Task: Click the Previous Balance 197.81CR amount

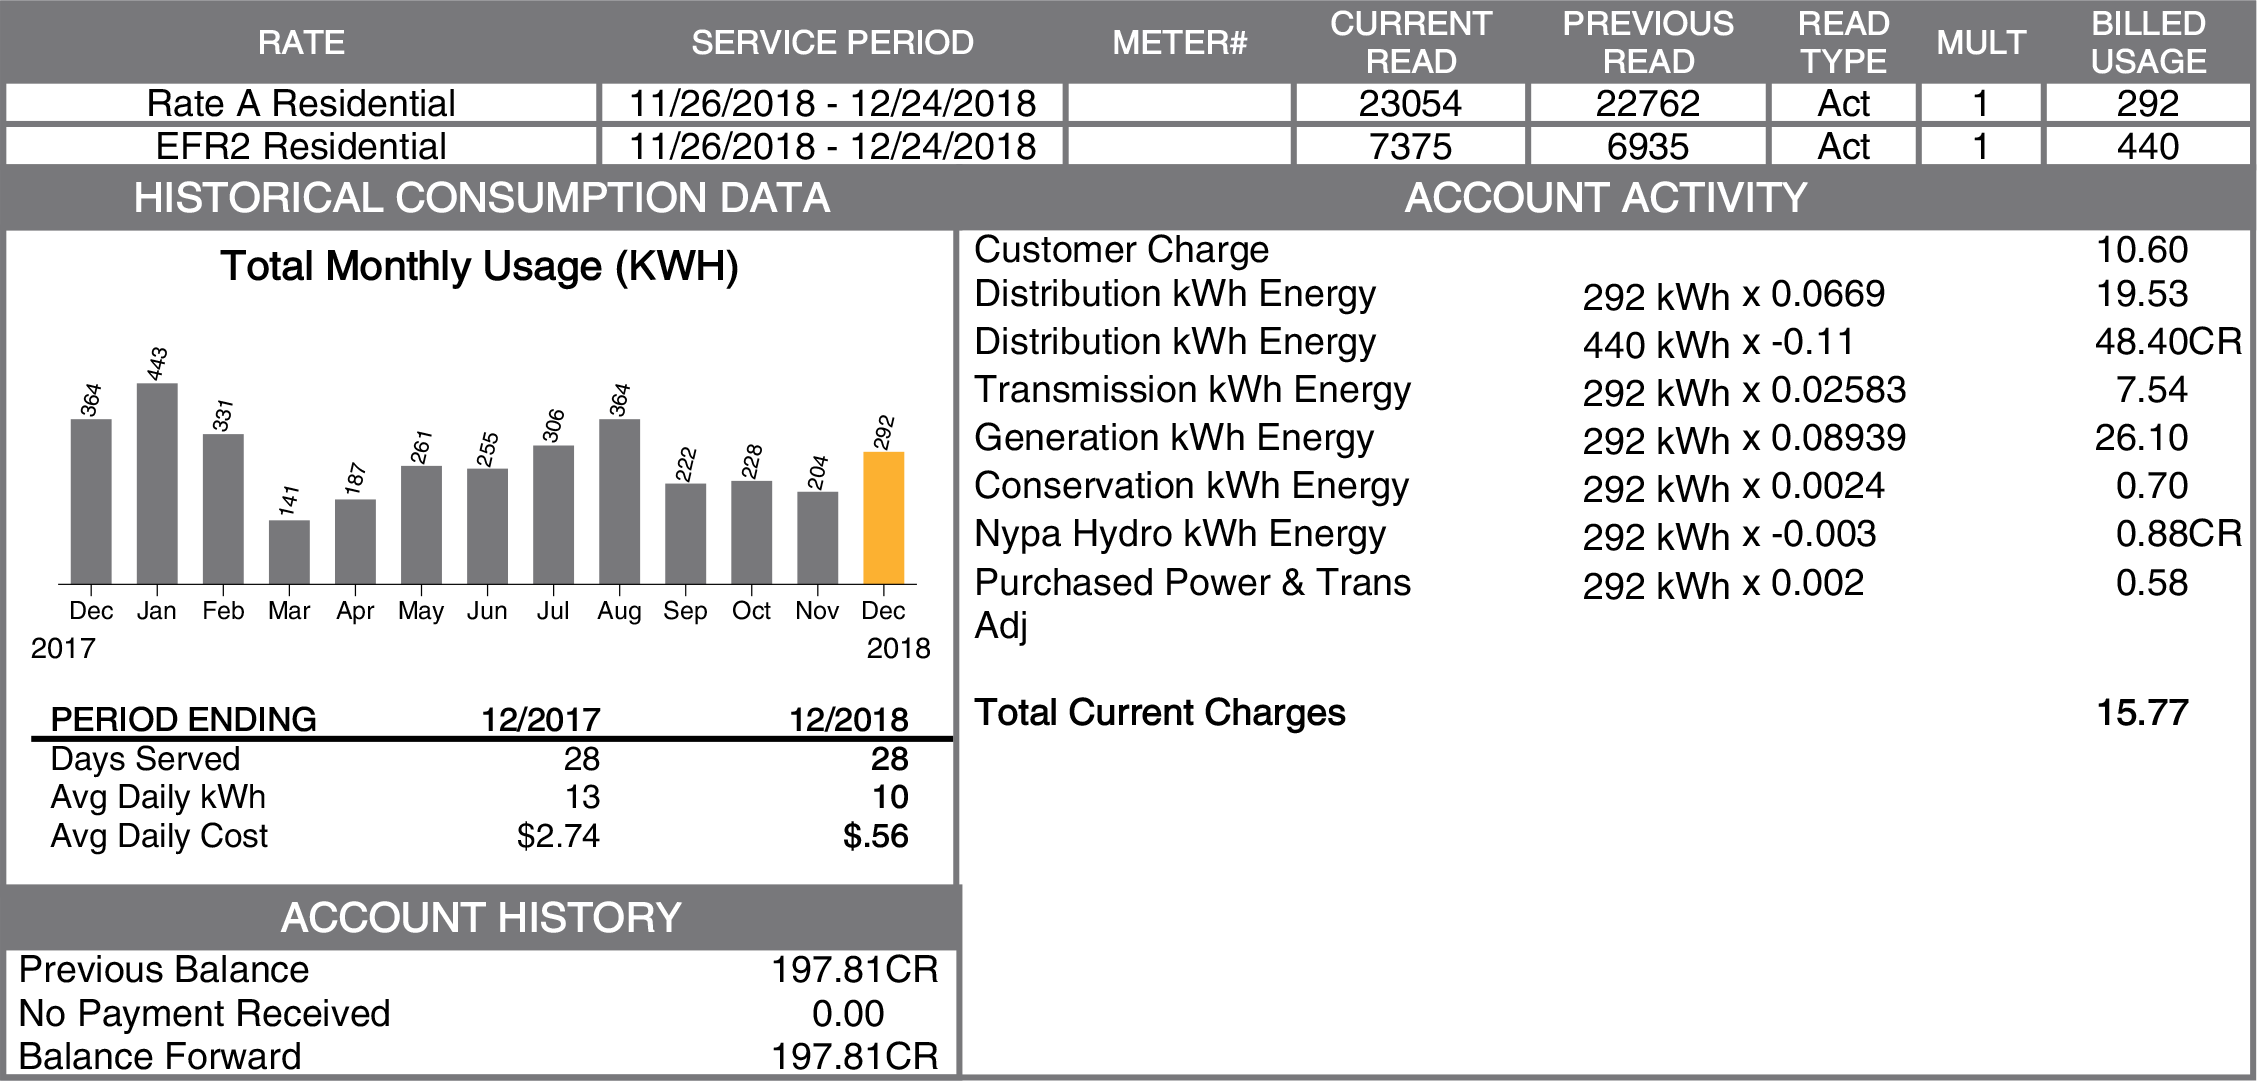Action: (854, 970)
